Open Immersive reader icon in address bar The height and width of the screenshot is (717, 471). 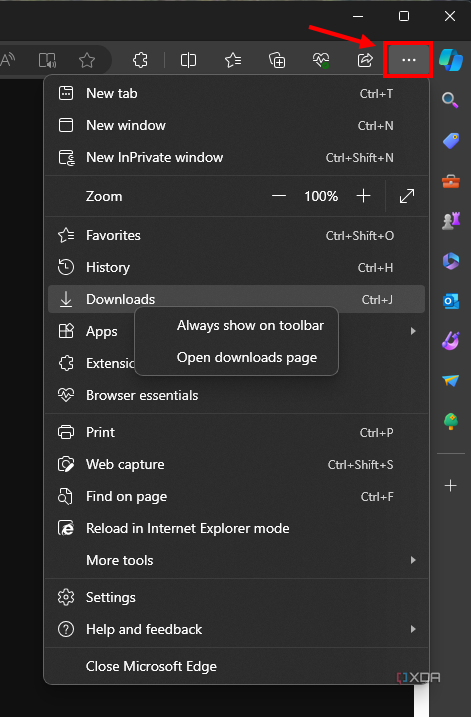47,60
